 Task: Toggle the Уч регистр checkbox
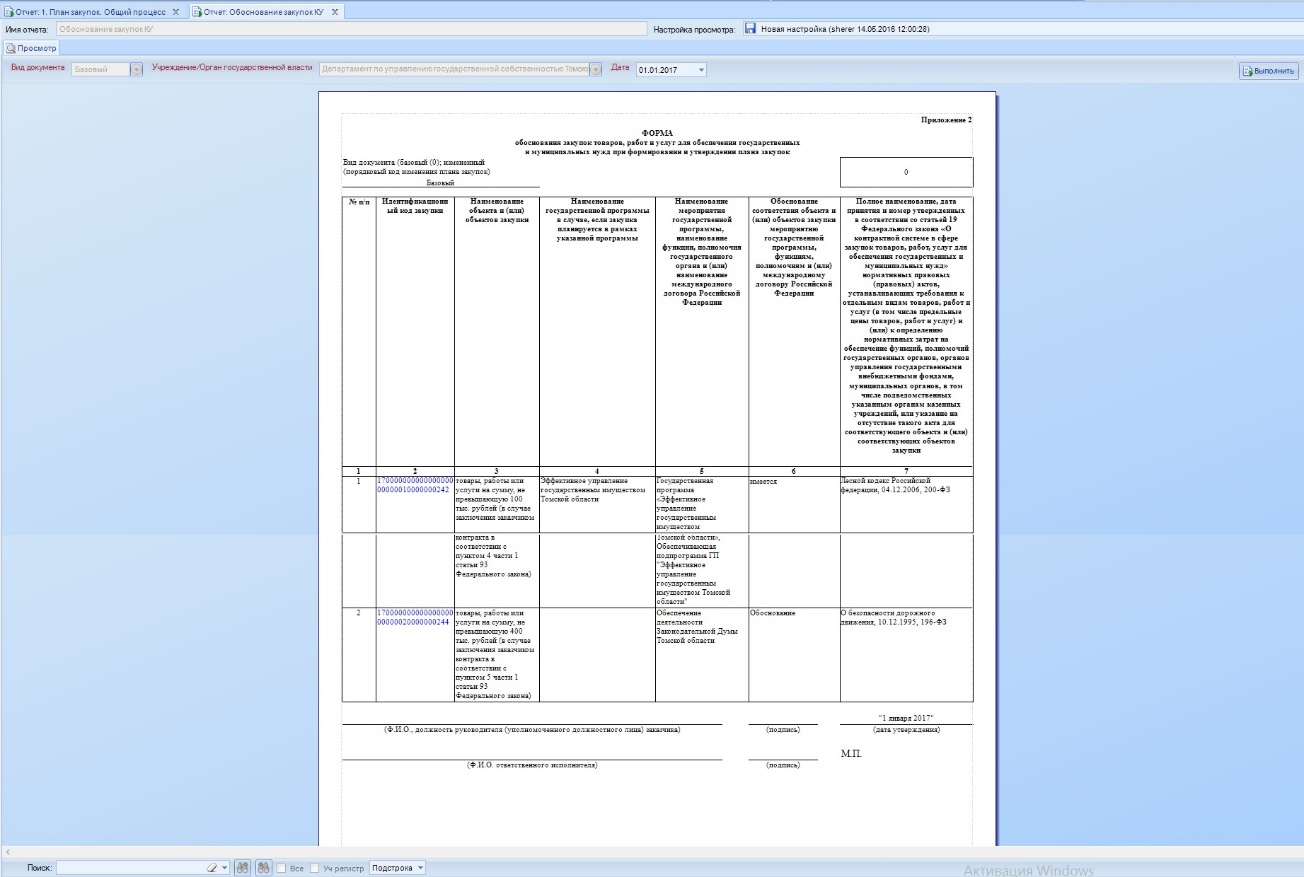pyautogui.click(x=316, y=867)
